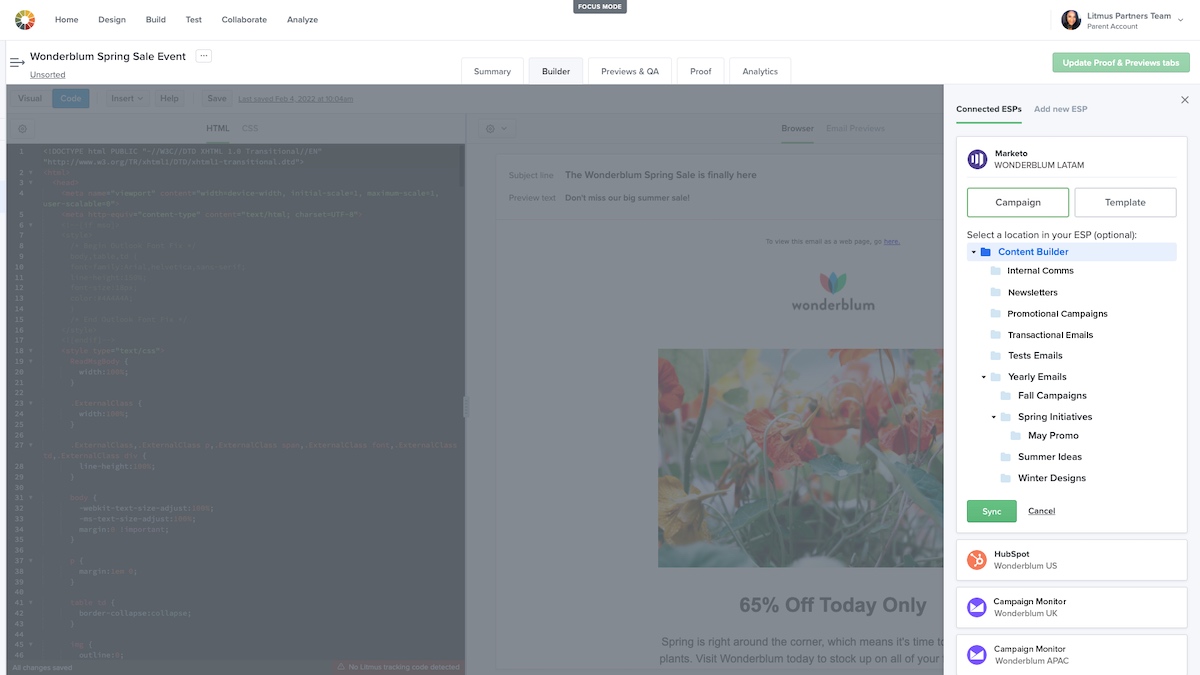The width and height of the screenshot is (1200, 675).
Task: Switch to Add new ESP tab
Action: pos(1060,109)
